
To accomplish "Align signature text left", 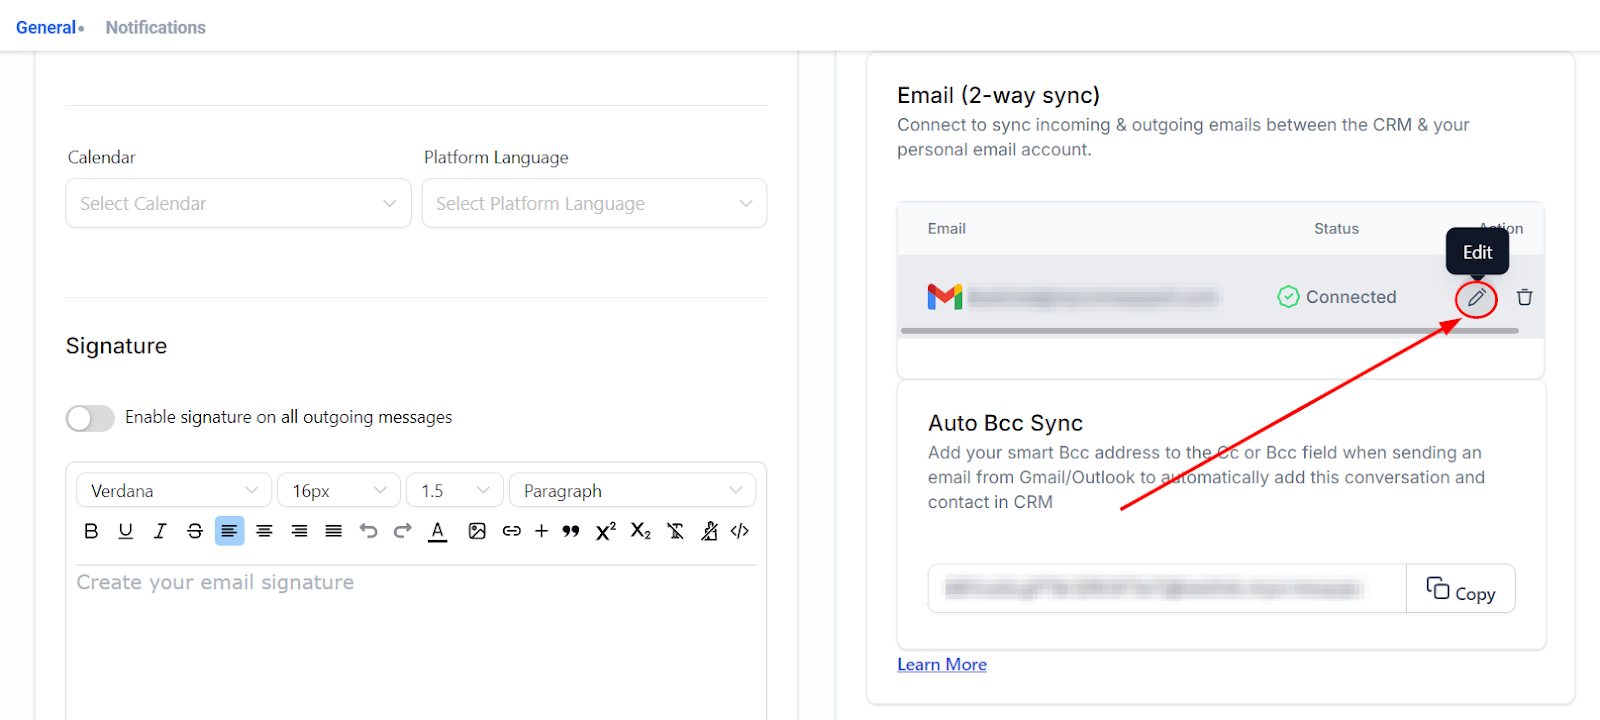I will click(x=229, y=531).
